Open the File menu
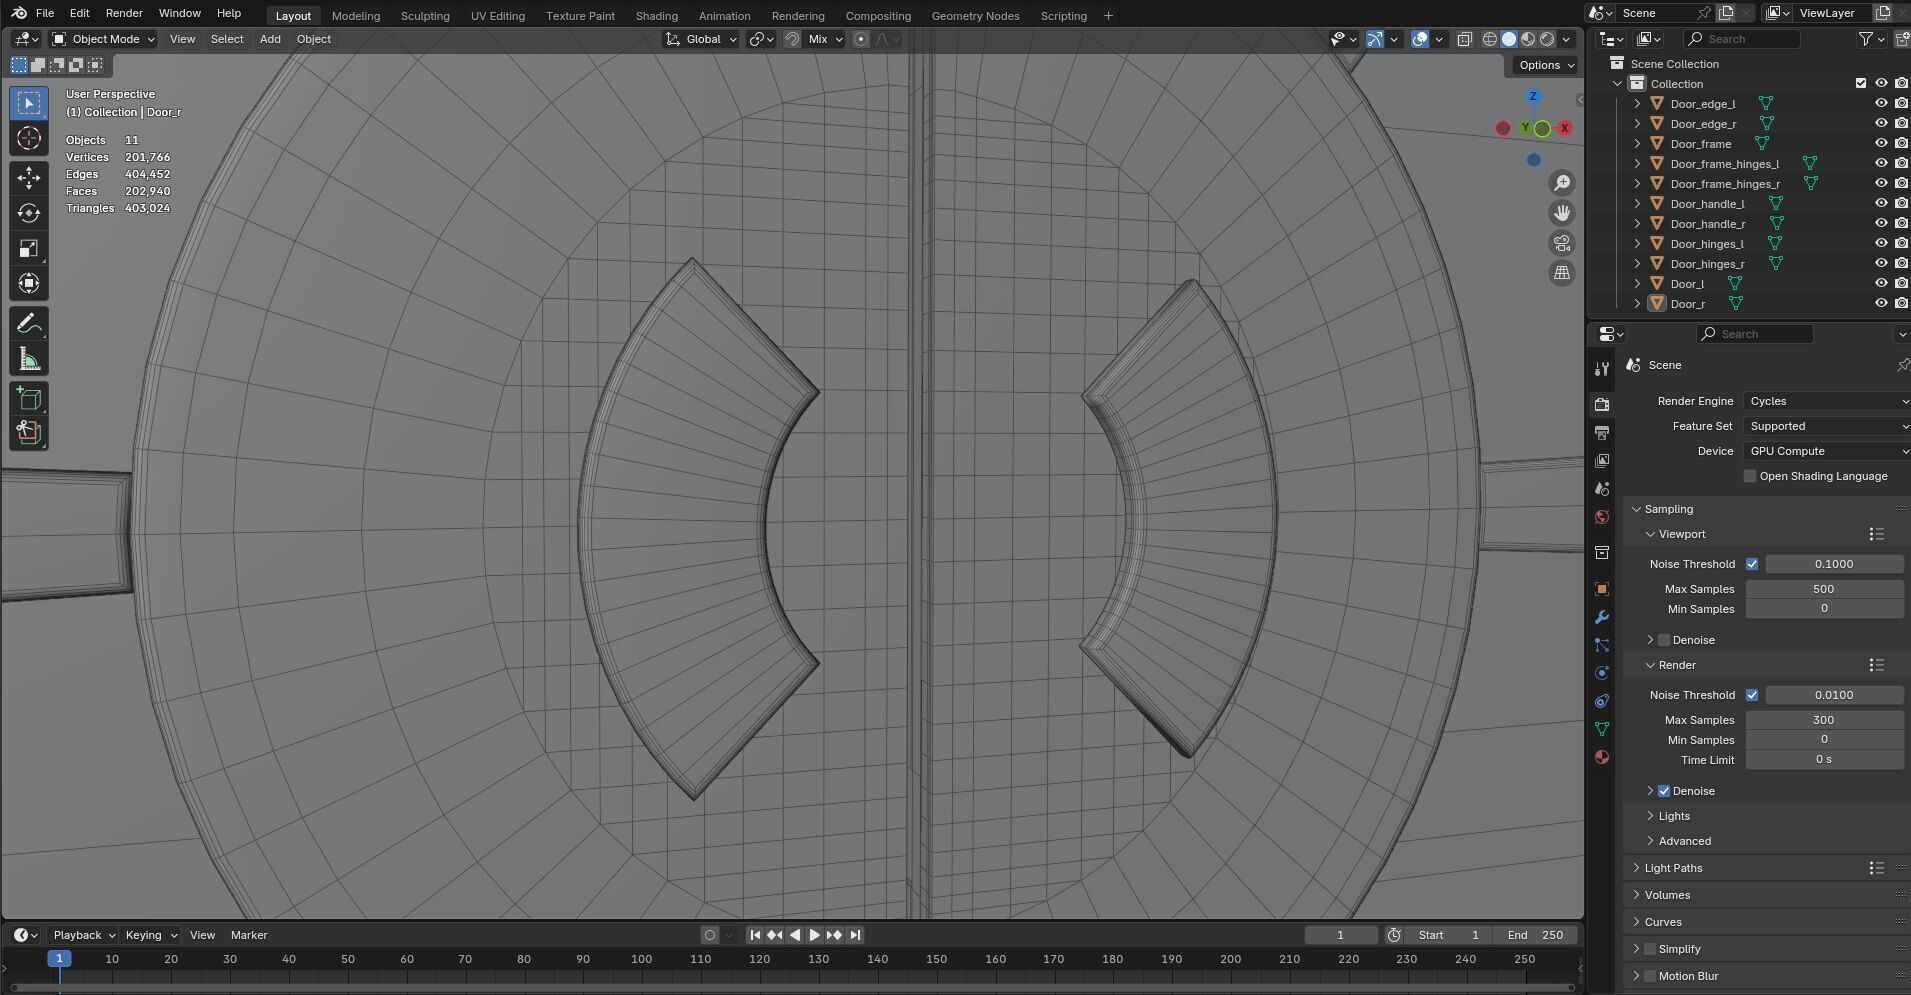 pos(45,13)
